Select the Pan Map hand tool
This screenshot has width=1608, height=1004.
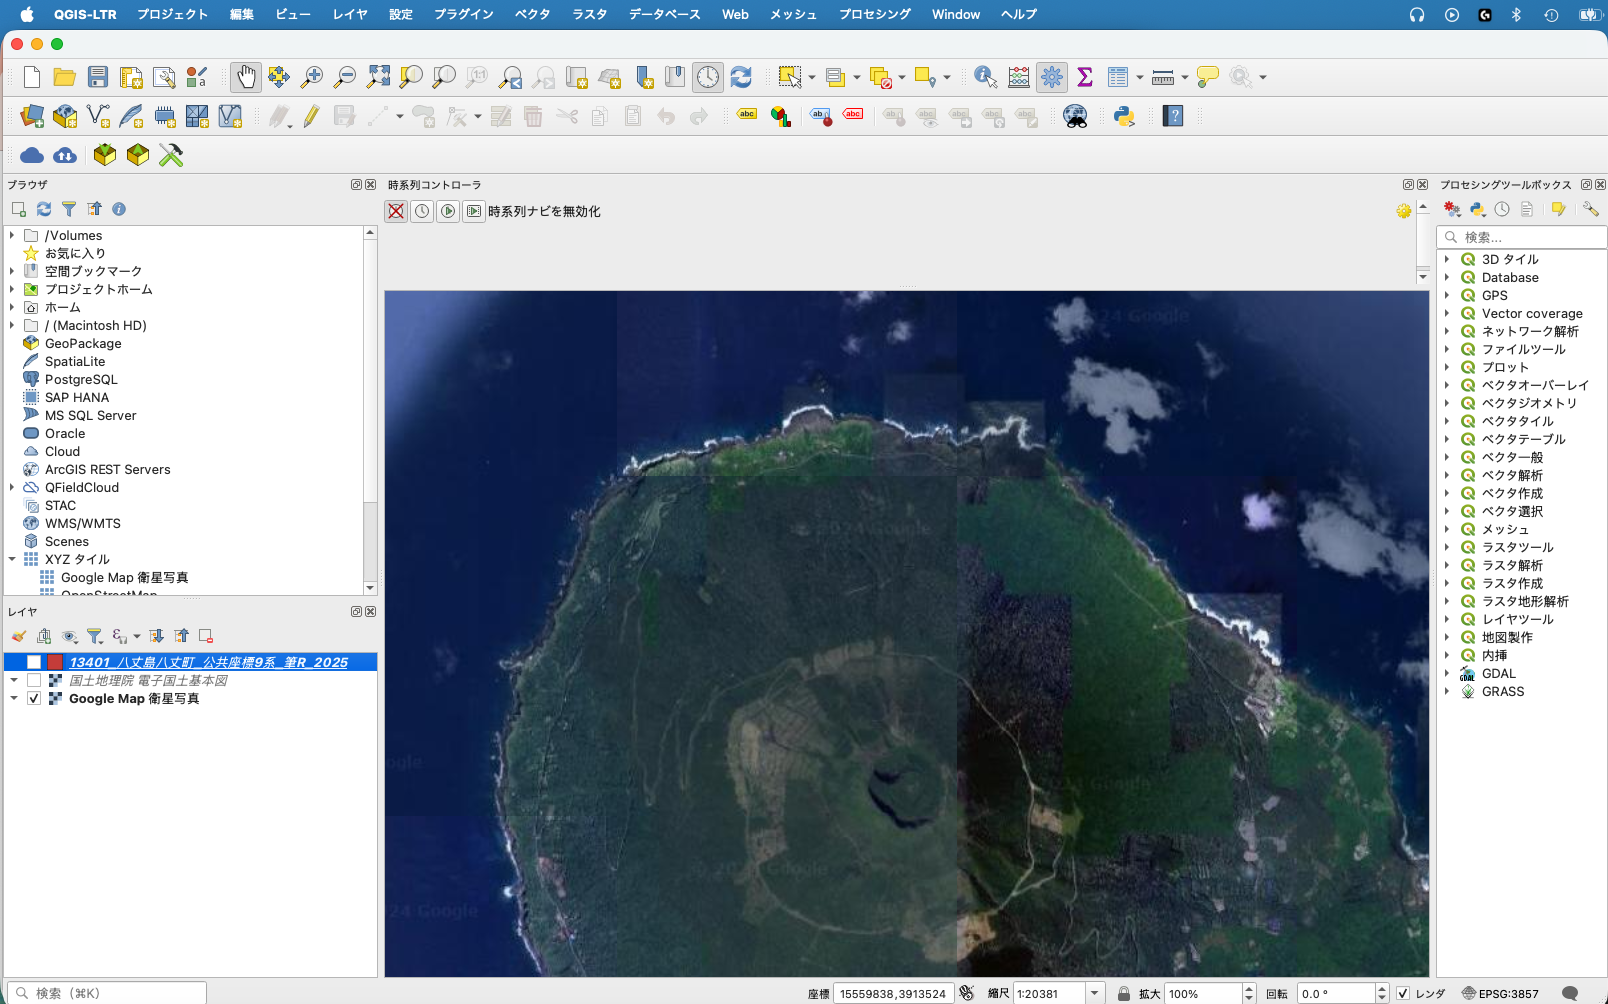pos(246,77)
